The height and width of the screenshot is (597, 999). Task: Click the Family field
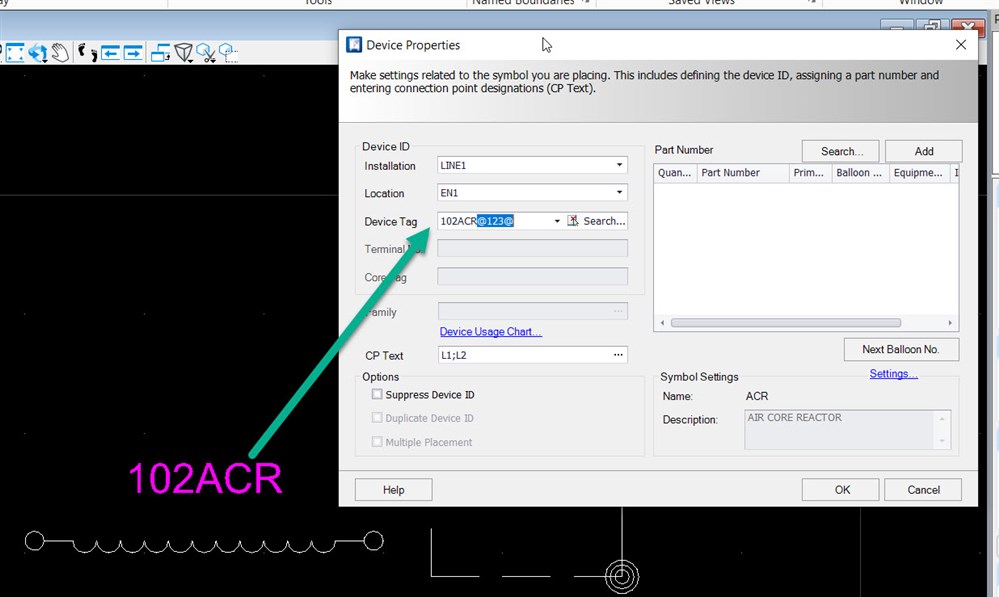point(533,312)
